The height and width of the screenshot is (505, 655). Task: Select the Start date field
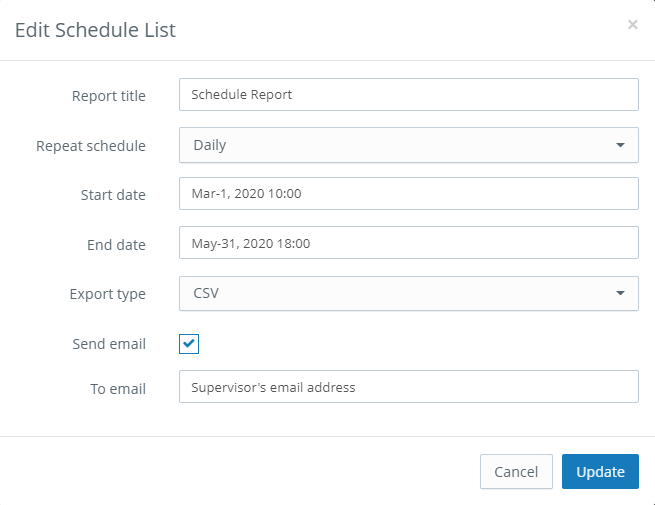(409, 193)
